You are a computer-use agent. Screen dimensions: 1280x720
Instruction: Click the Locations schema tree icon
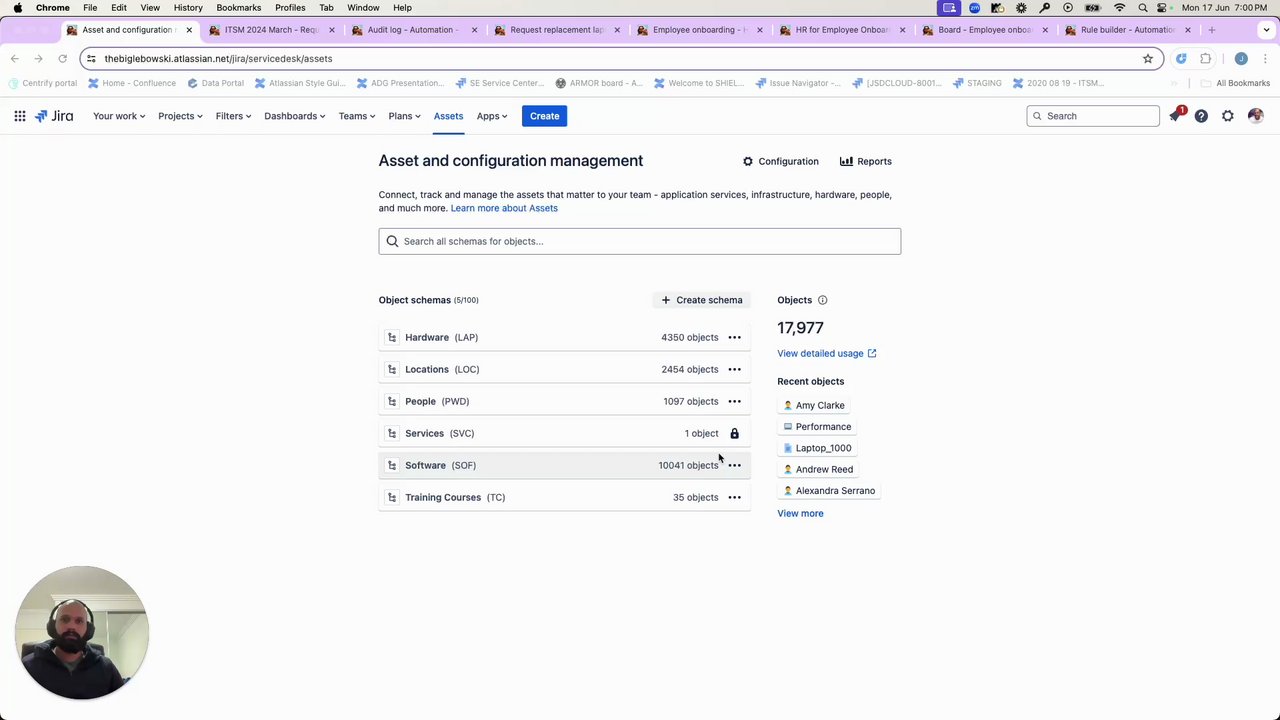pyautogui.click(x=392, y=370)
